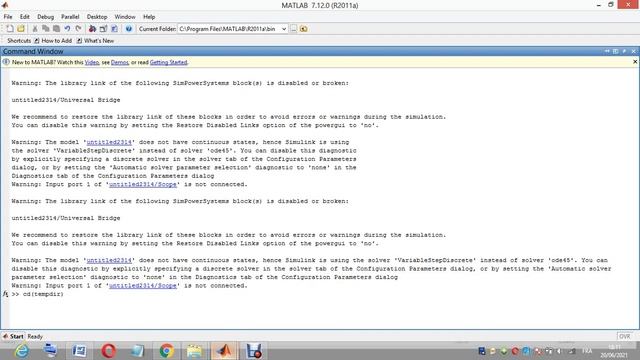Open the MATLAB Start button
640x360 pixels.
(13, 336)
